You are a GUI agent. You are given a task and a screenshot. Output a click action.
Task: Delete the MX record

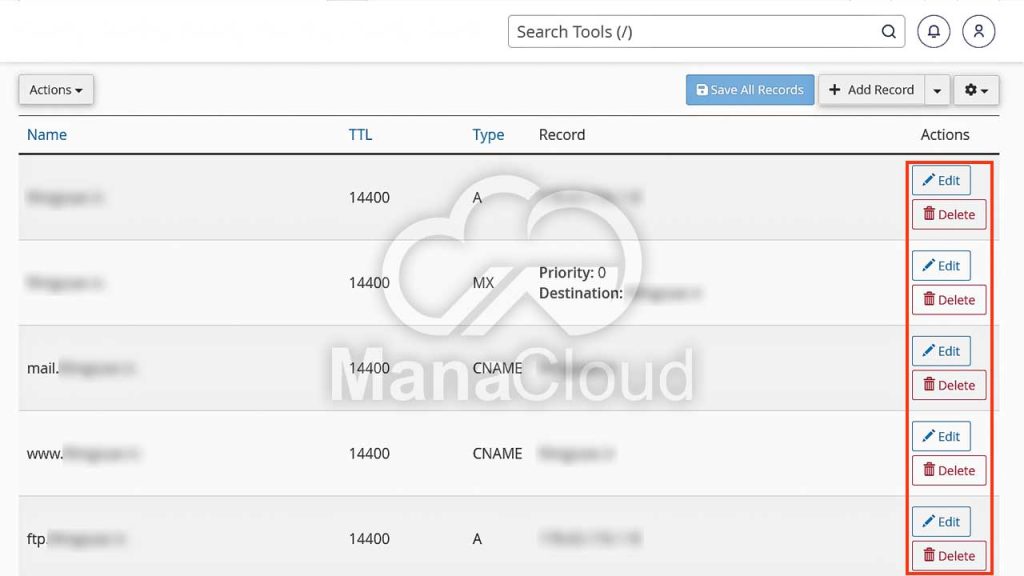(x=948, y=300)
